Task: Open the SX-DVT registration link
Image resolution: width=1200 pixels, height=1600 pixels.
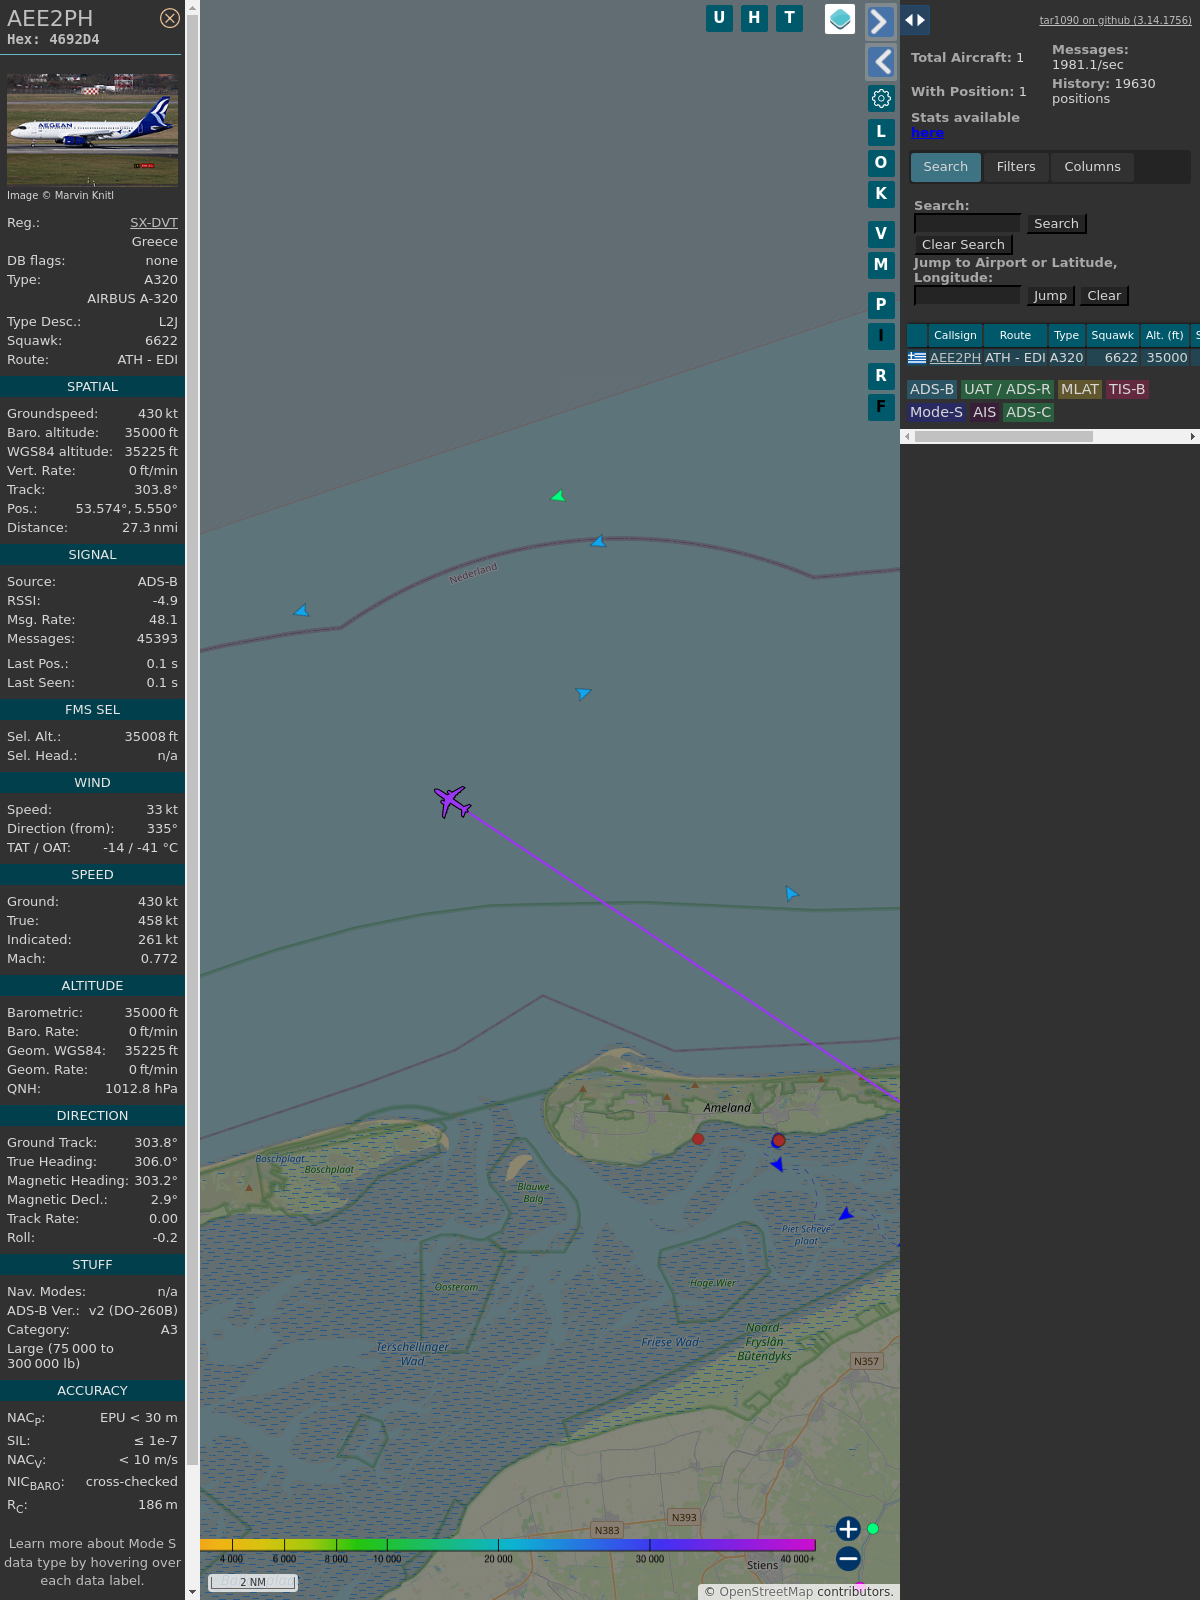Action: click(153, 223)
